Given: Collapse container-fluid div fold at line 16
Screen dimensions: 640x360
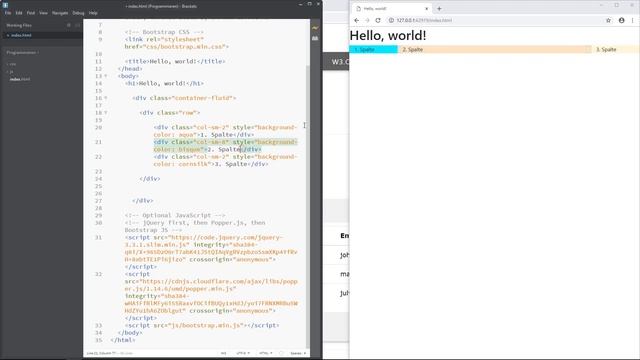Looking at the screenshot, I should [106, 98].
